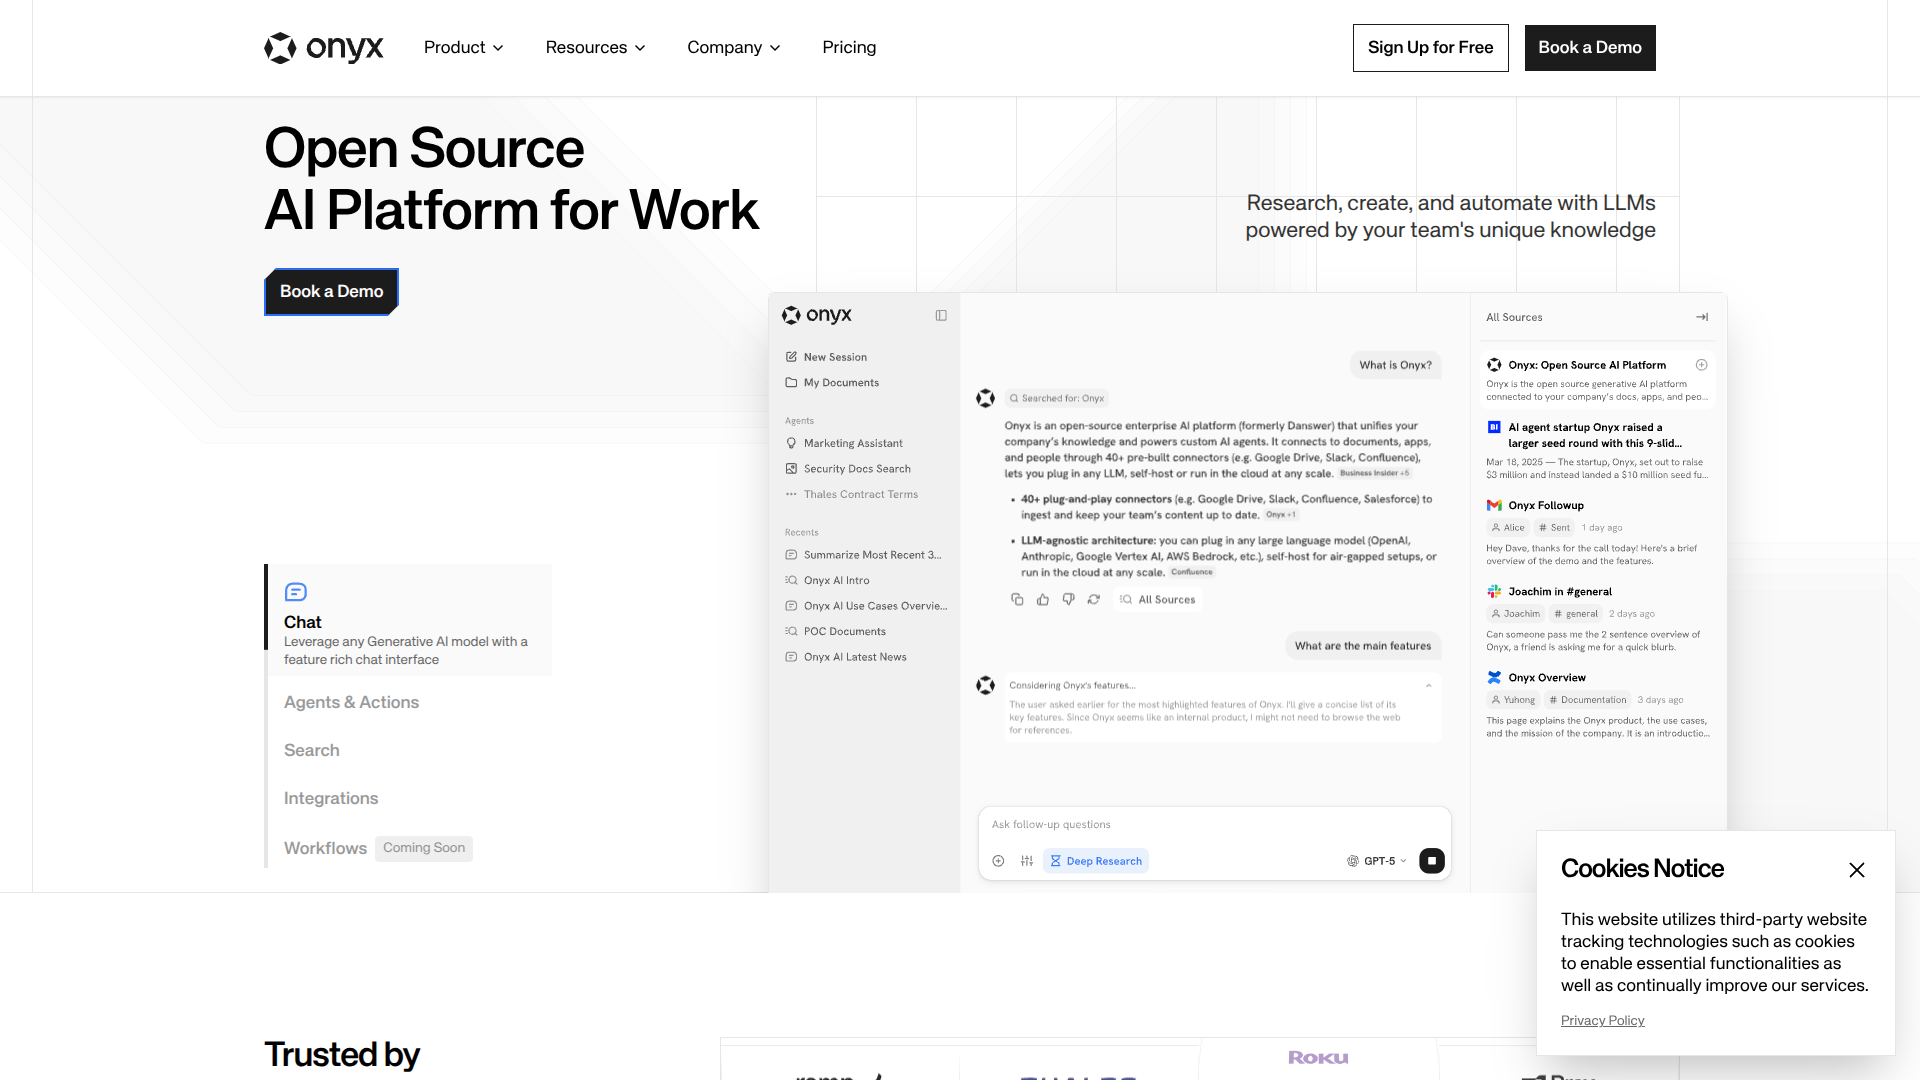Expand the Product menu
This screenshot has width=1920, height=1080.
[x=463, y=47]
